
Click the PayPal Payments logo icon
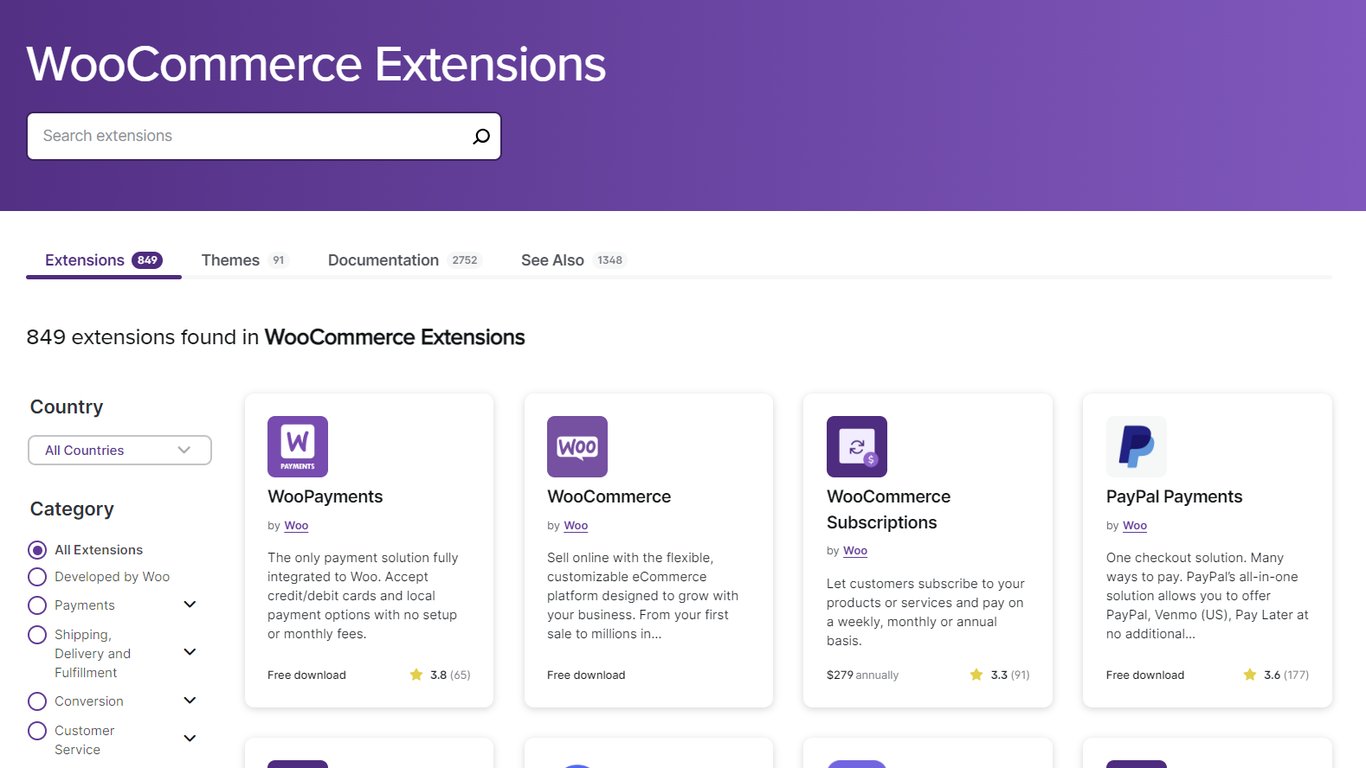1136,446
